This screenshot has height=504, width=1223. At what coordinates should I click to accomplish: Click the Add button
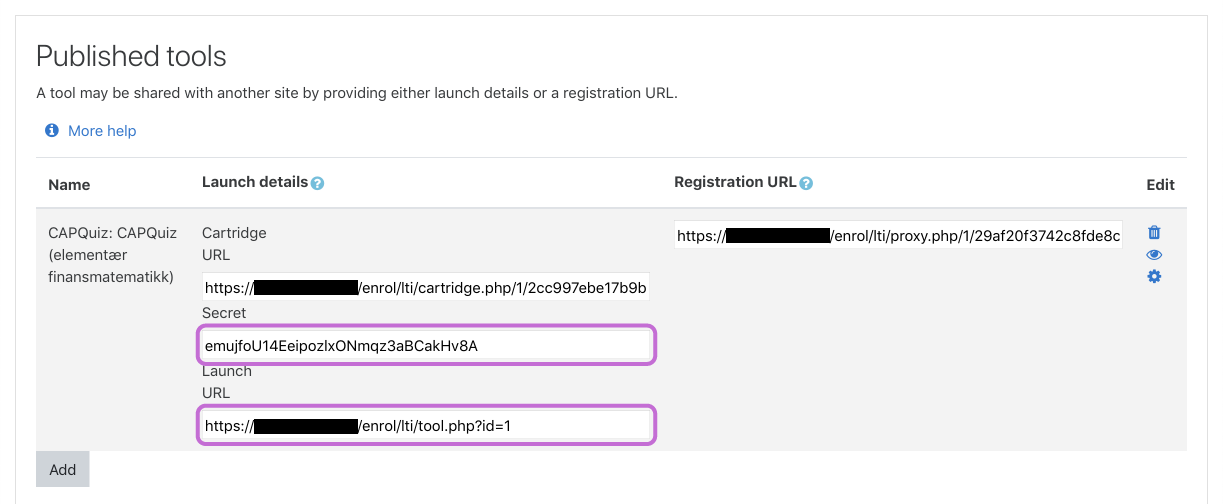coord(63,469)
